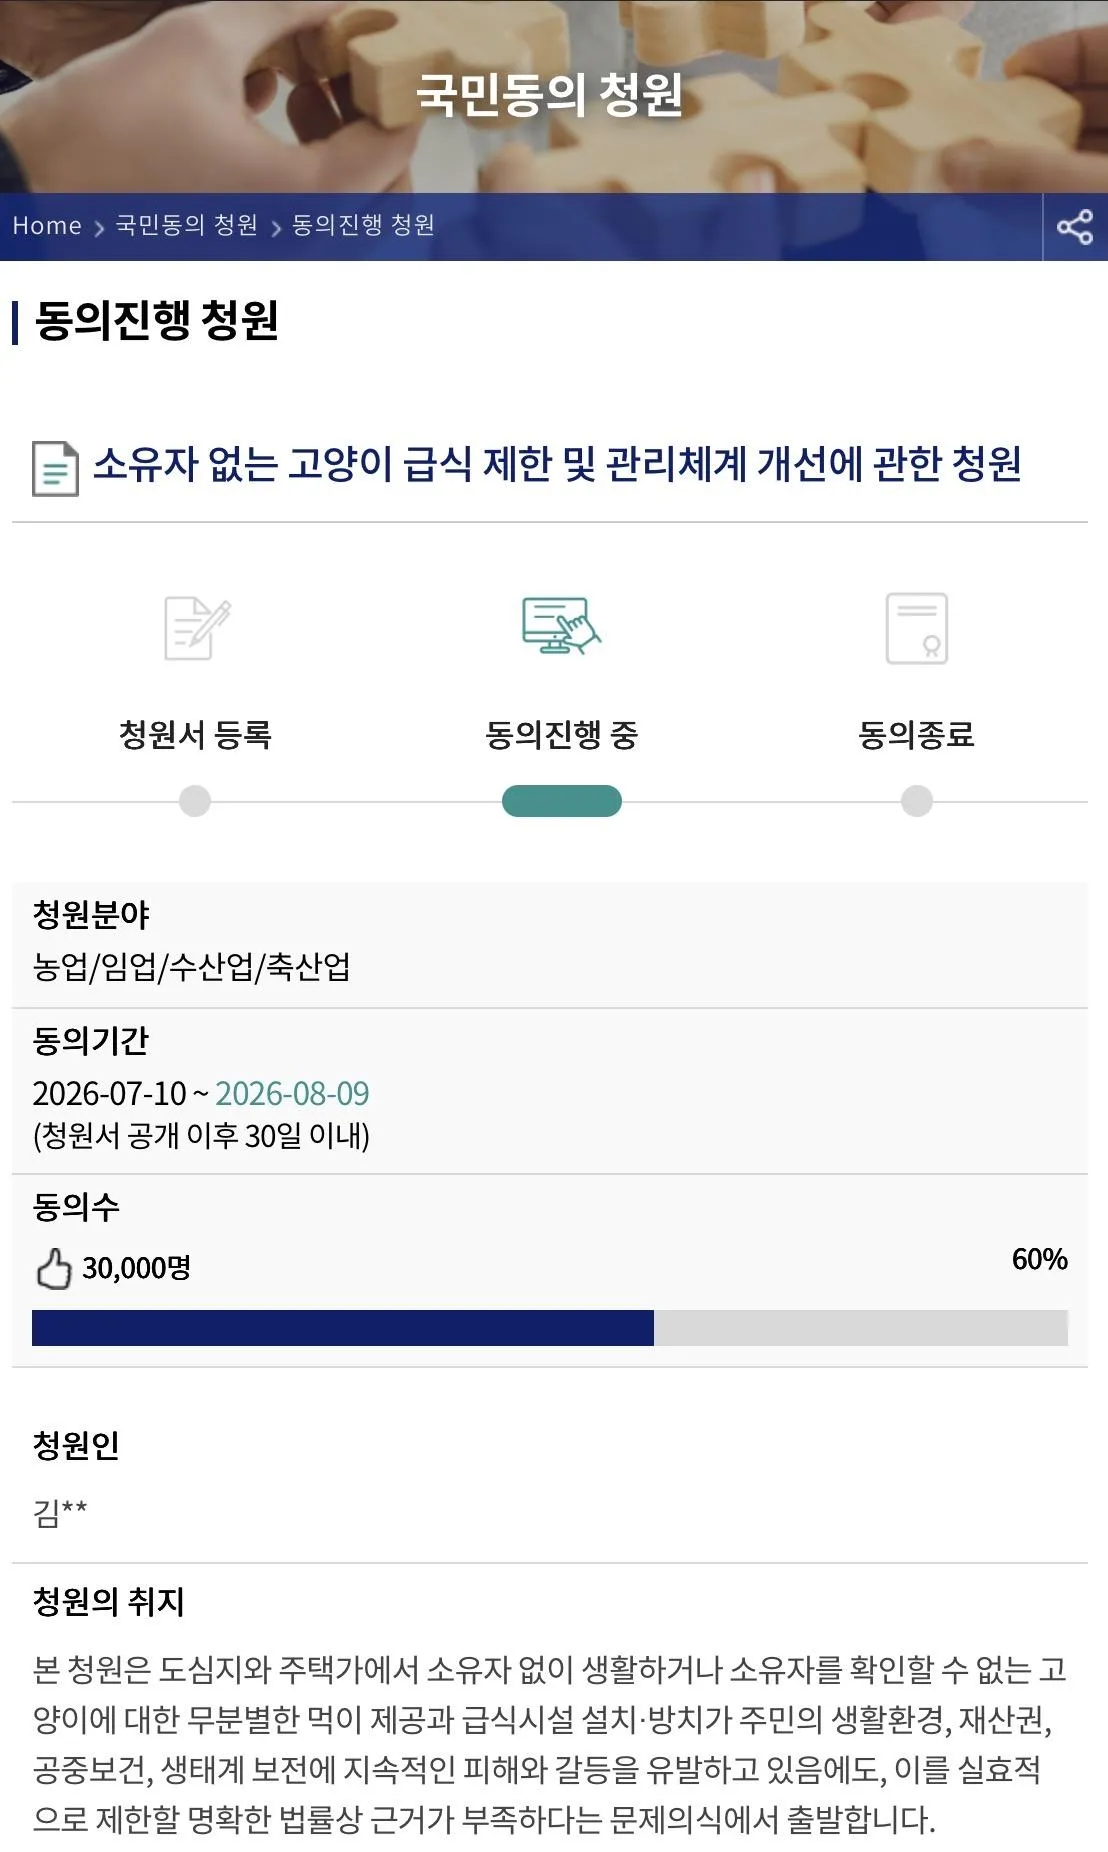This screenshot has height=1852, width=1108.
Task: Click the 국민동의 청원 banner heading
Action: coord(550,95)
